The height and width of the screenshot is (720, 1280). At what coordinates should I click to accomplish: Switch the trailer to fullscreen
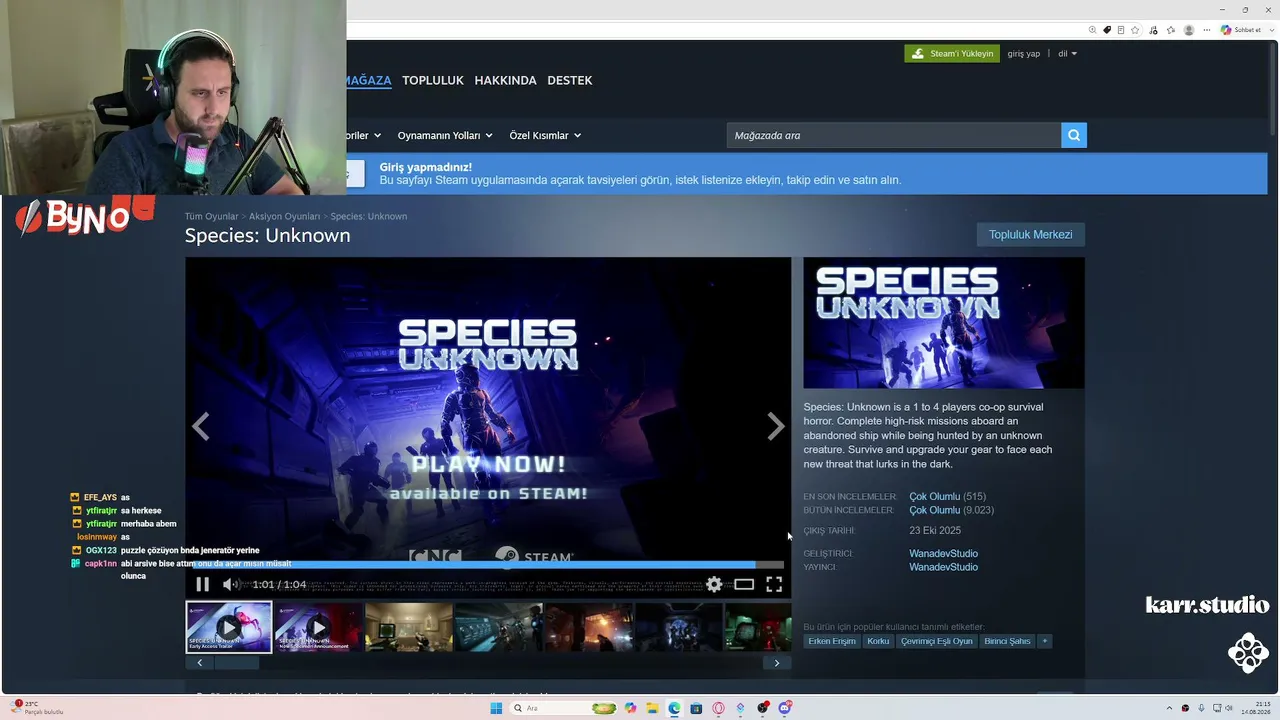774,584
